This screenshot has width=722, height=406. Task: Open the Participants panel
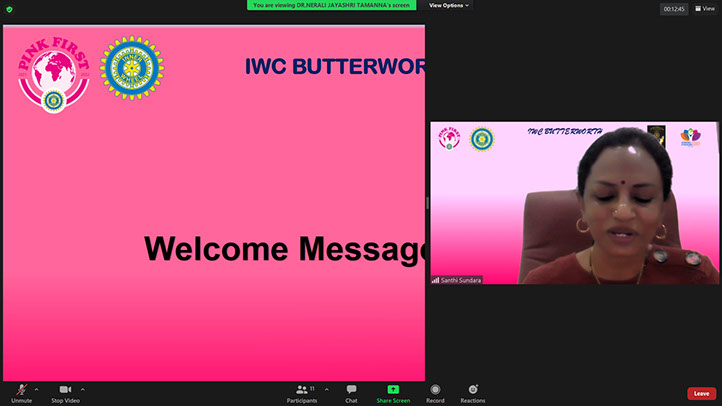tap(302, 391)
